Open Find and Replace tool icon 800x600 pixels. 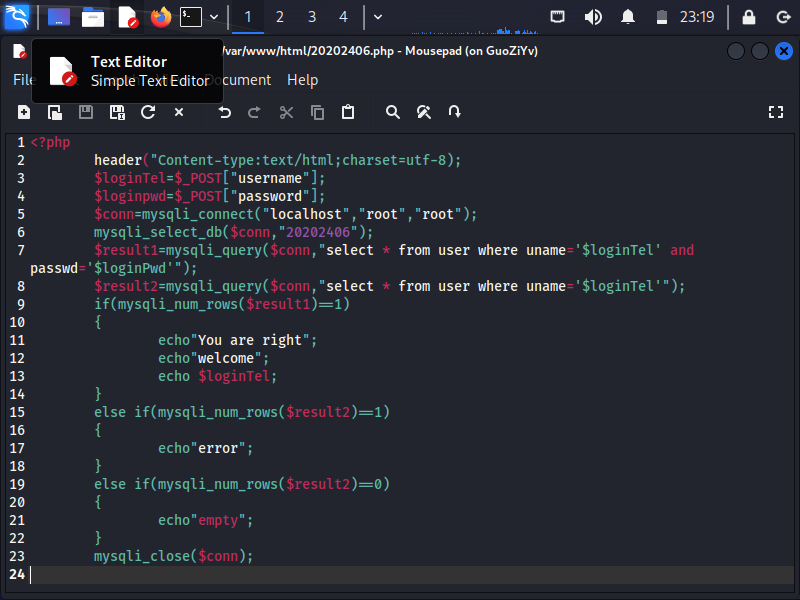click(423, 112)
